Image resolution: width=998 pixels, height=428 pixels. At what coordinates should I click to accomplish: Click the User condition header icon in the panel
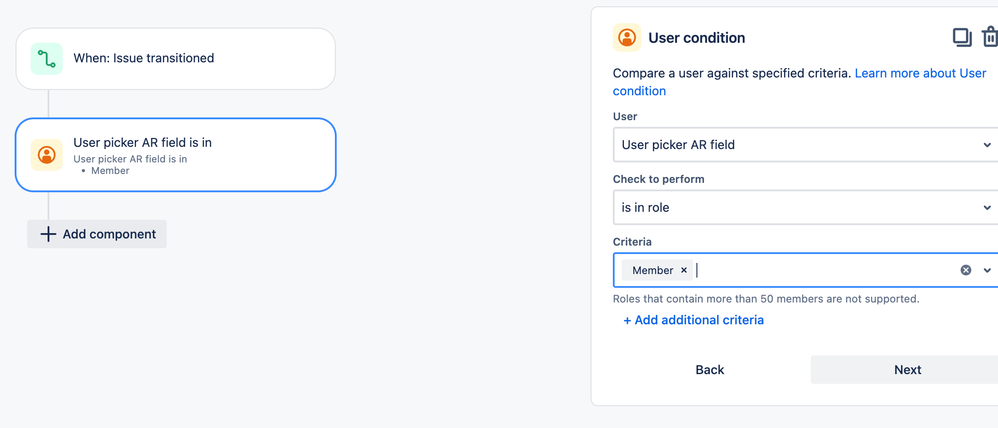point(627,38)
